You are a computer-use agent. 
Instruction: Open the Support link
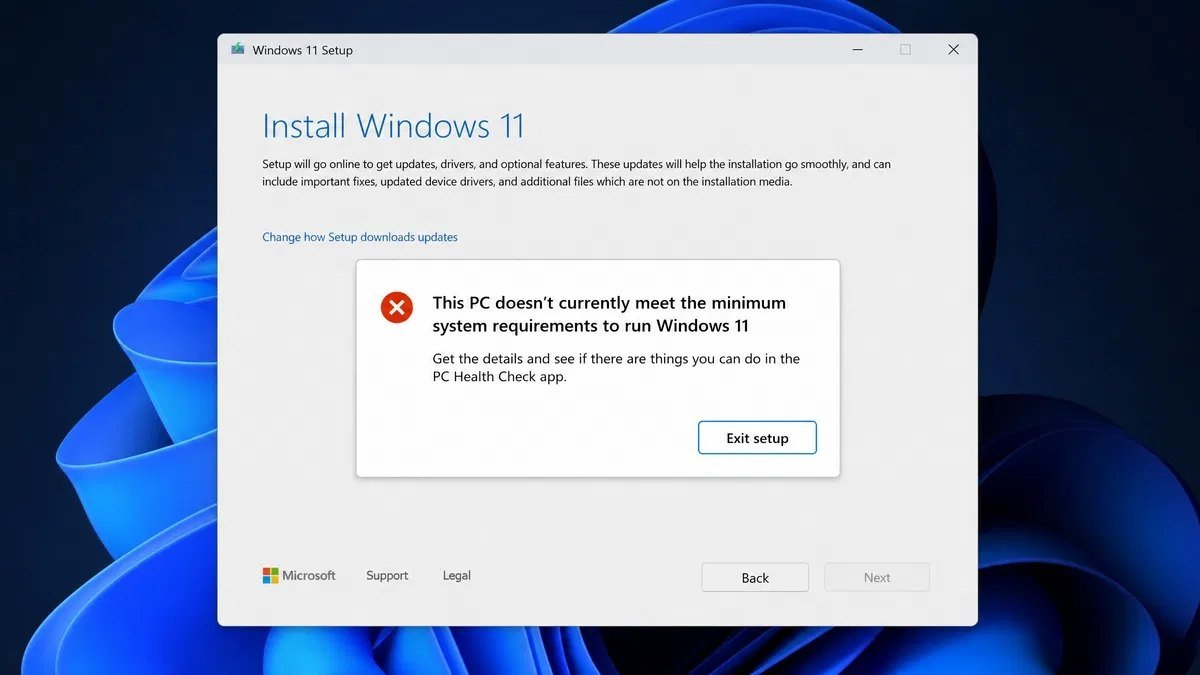point(387,575)
